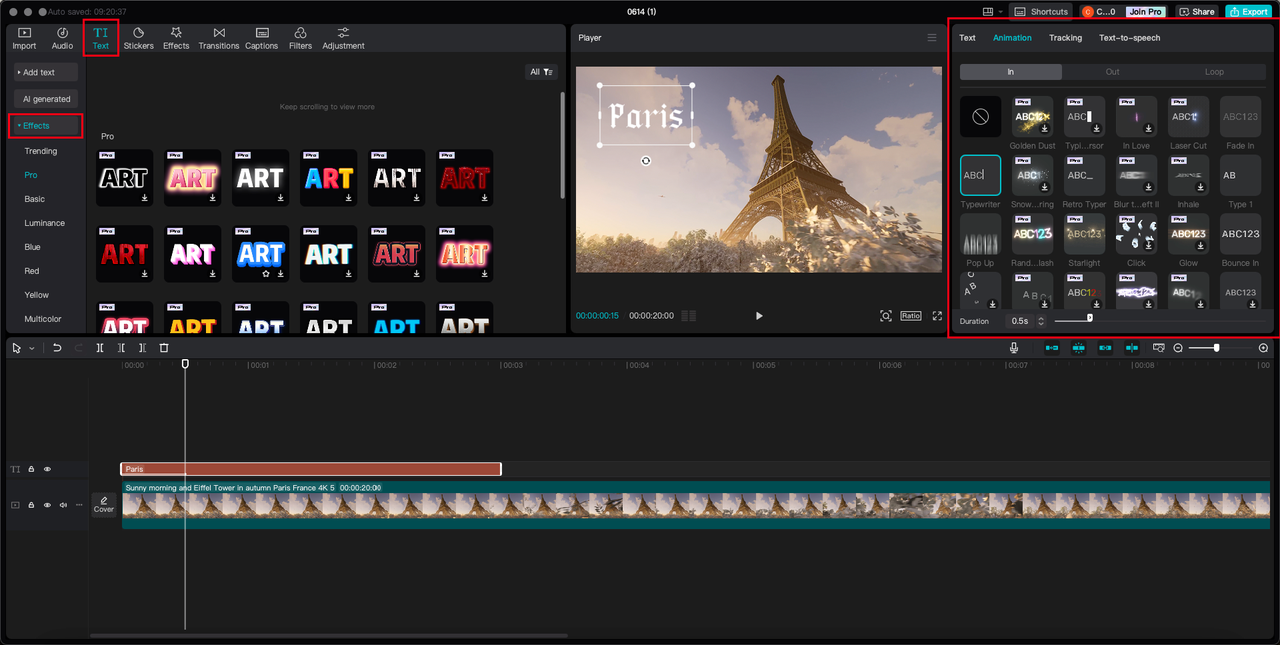This screenshot has width=1280, height=645.
Task: Play the video in the Player
Action: (x=759, y=316)
